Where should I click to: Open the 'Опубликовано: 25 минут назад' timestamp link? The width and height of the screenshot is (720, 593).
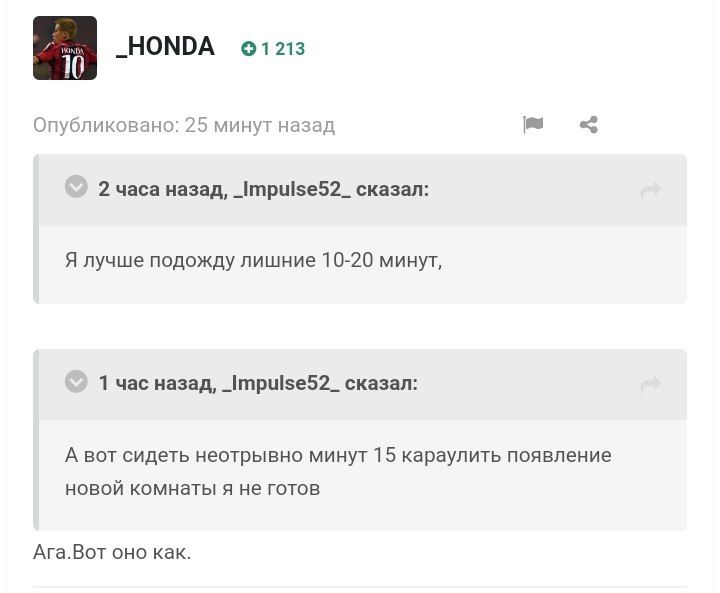coord(184,125)
